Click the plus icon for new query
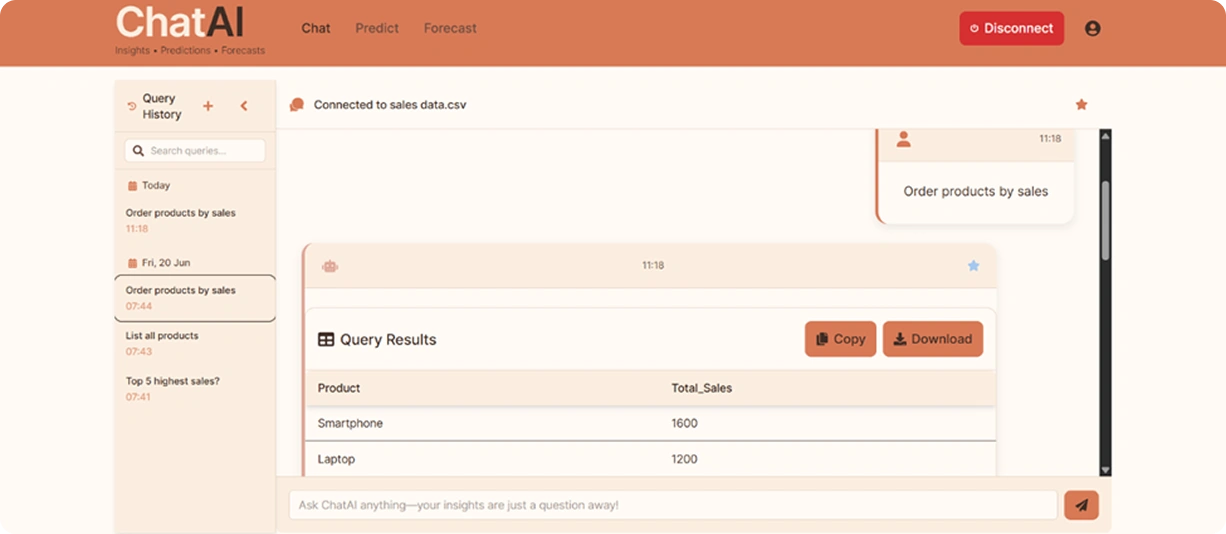The image size is (1226, 534). tap(208, 106)
